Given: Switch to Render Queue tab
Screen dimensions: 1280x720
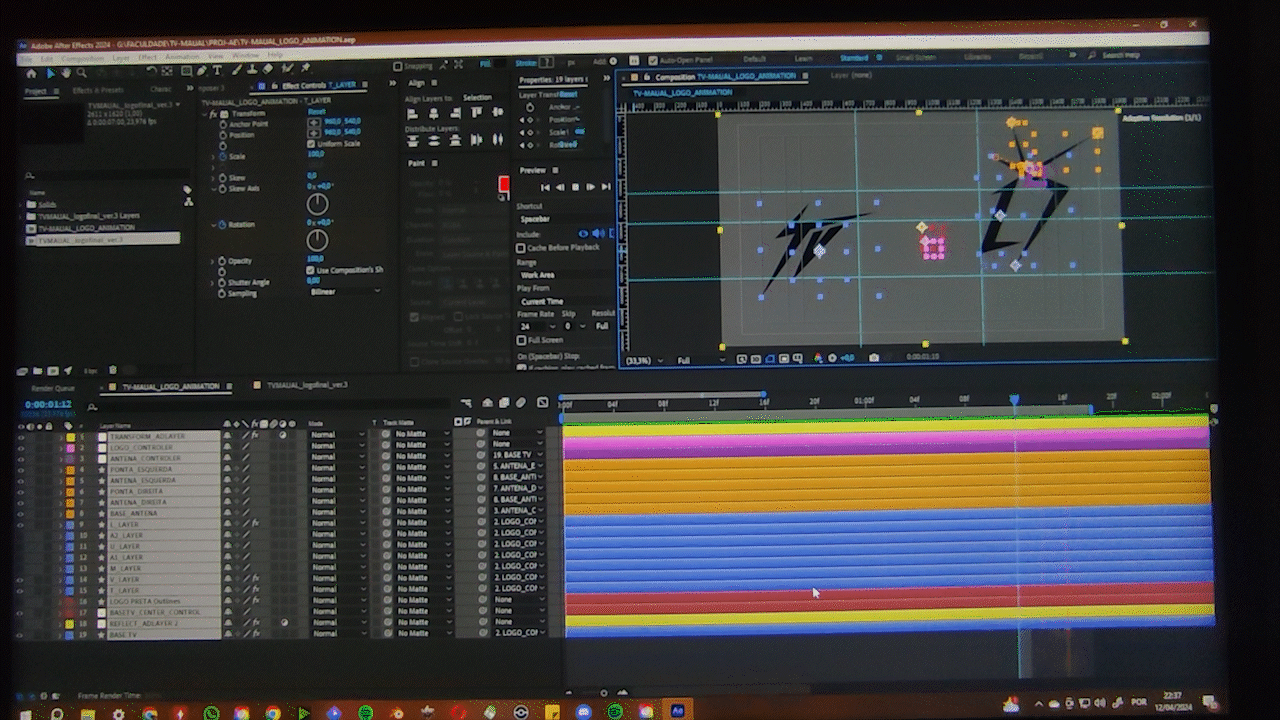Looking at the screenshot, I should tap(53, 388).
